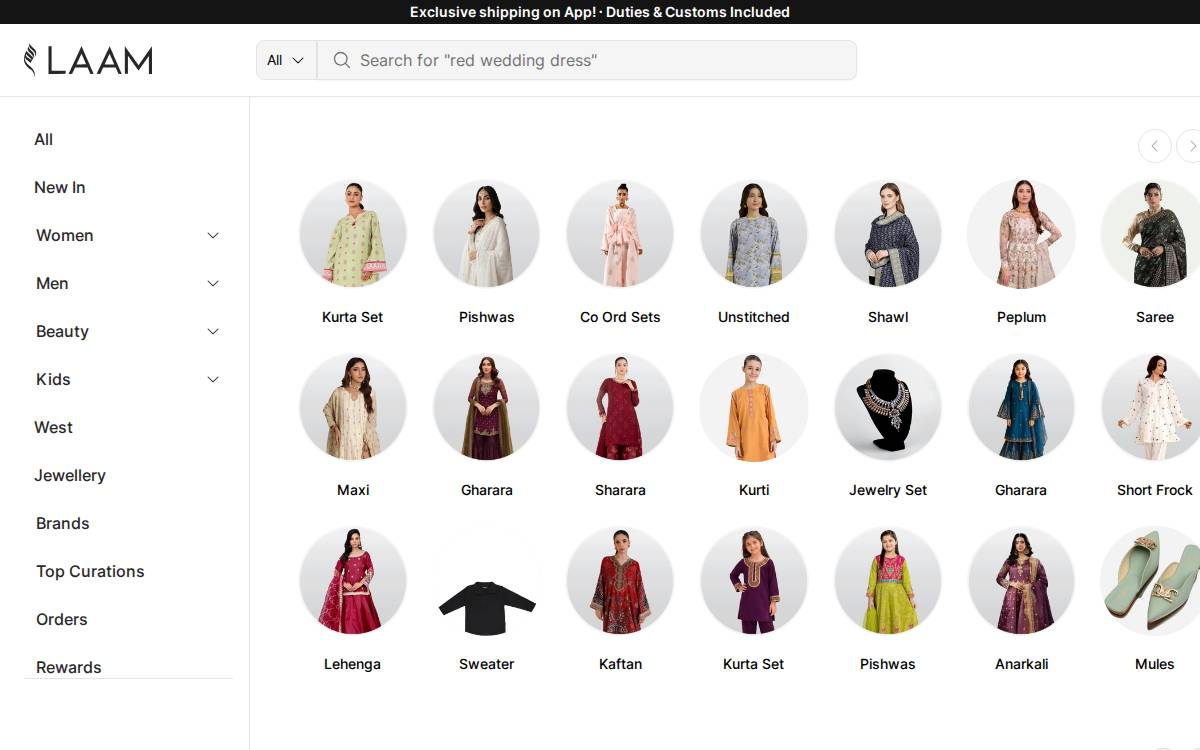Open the Lehenga category thumbnail
Viewport: 1200px width, 750px height.
(x=353, y=581)
